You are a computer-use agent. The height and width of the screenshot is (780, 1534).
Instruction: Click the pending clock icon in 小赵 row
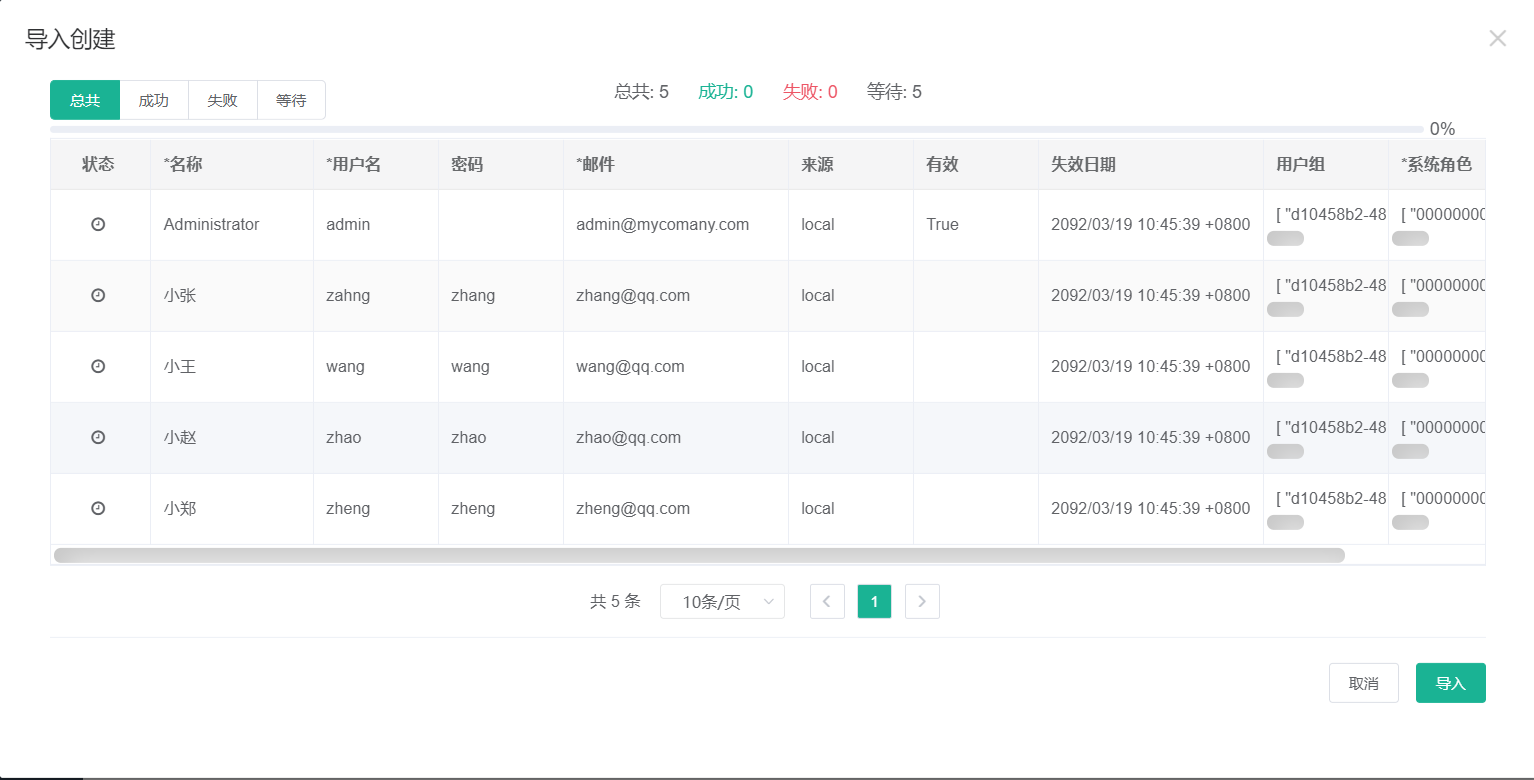pyautogui.click(x=98, y=437)
